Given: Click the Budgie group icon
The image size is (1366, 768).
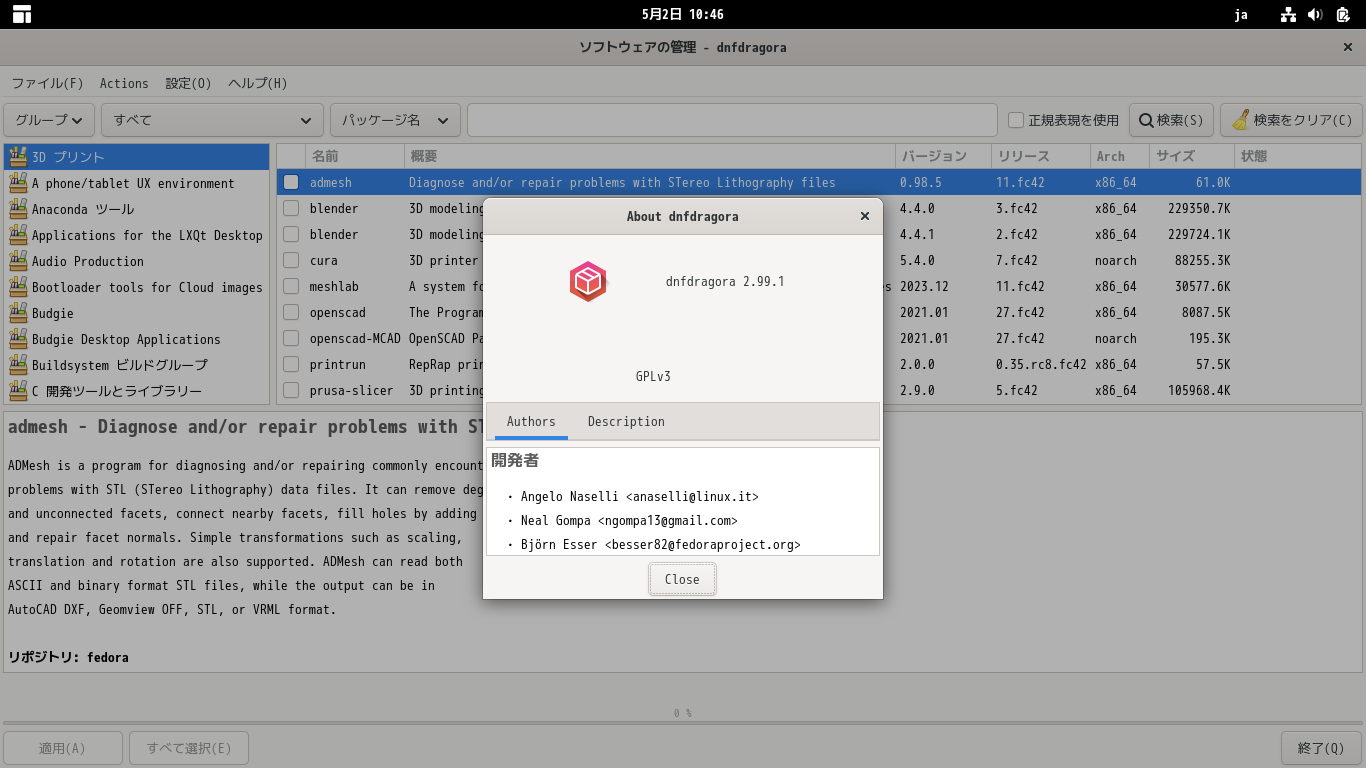Looking at the screenshot, I should coord(17,312).
